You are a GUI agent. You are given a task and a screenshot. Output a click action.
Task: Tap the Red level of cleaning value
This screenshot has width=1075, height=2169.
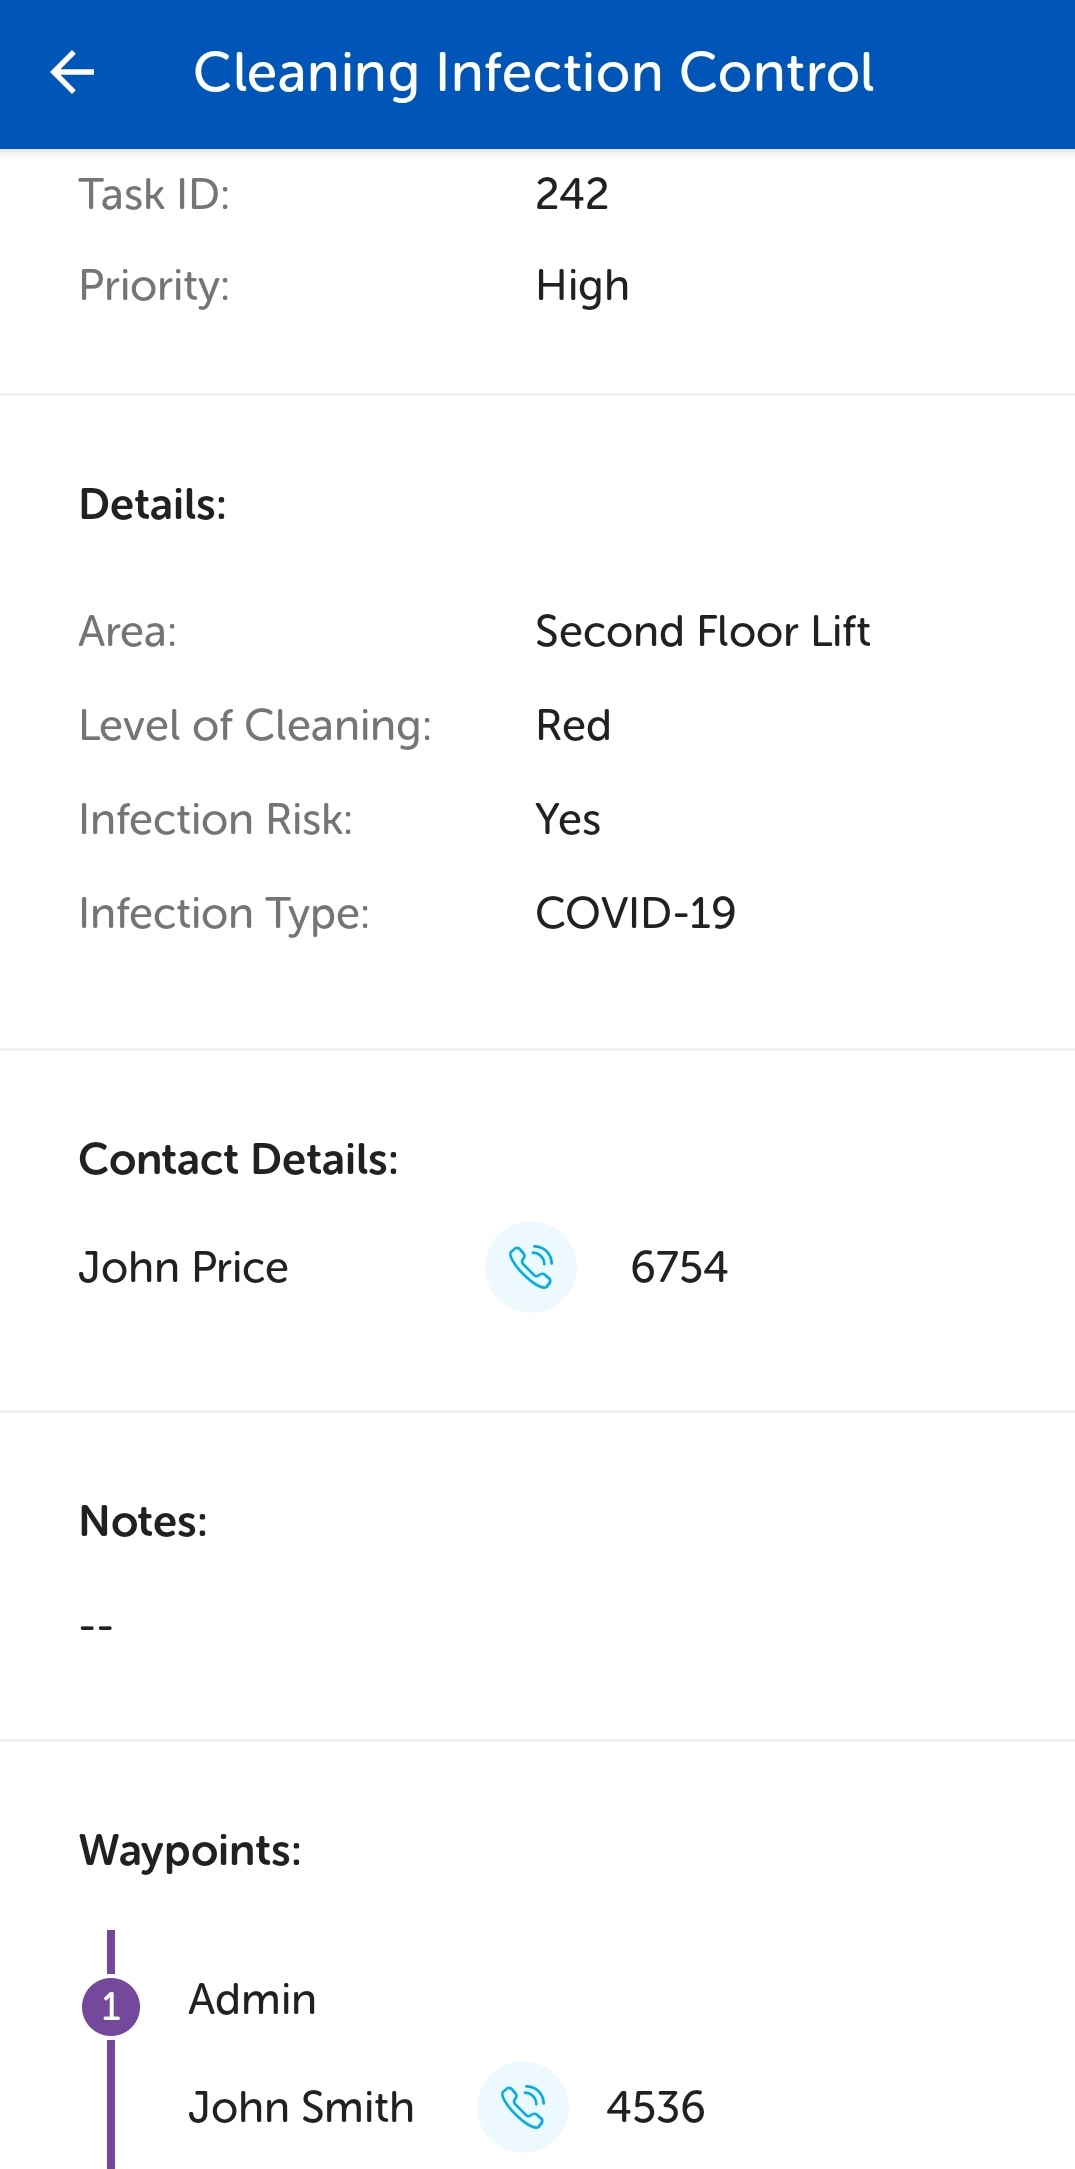pyautogui.click(x=573, y=725)
